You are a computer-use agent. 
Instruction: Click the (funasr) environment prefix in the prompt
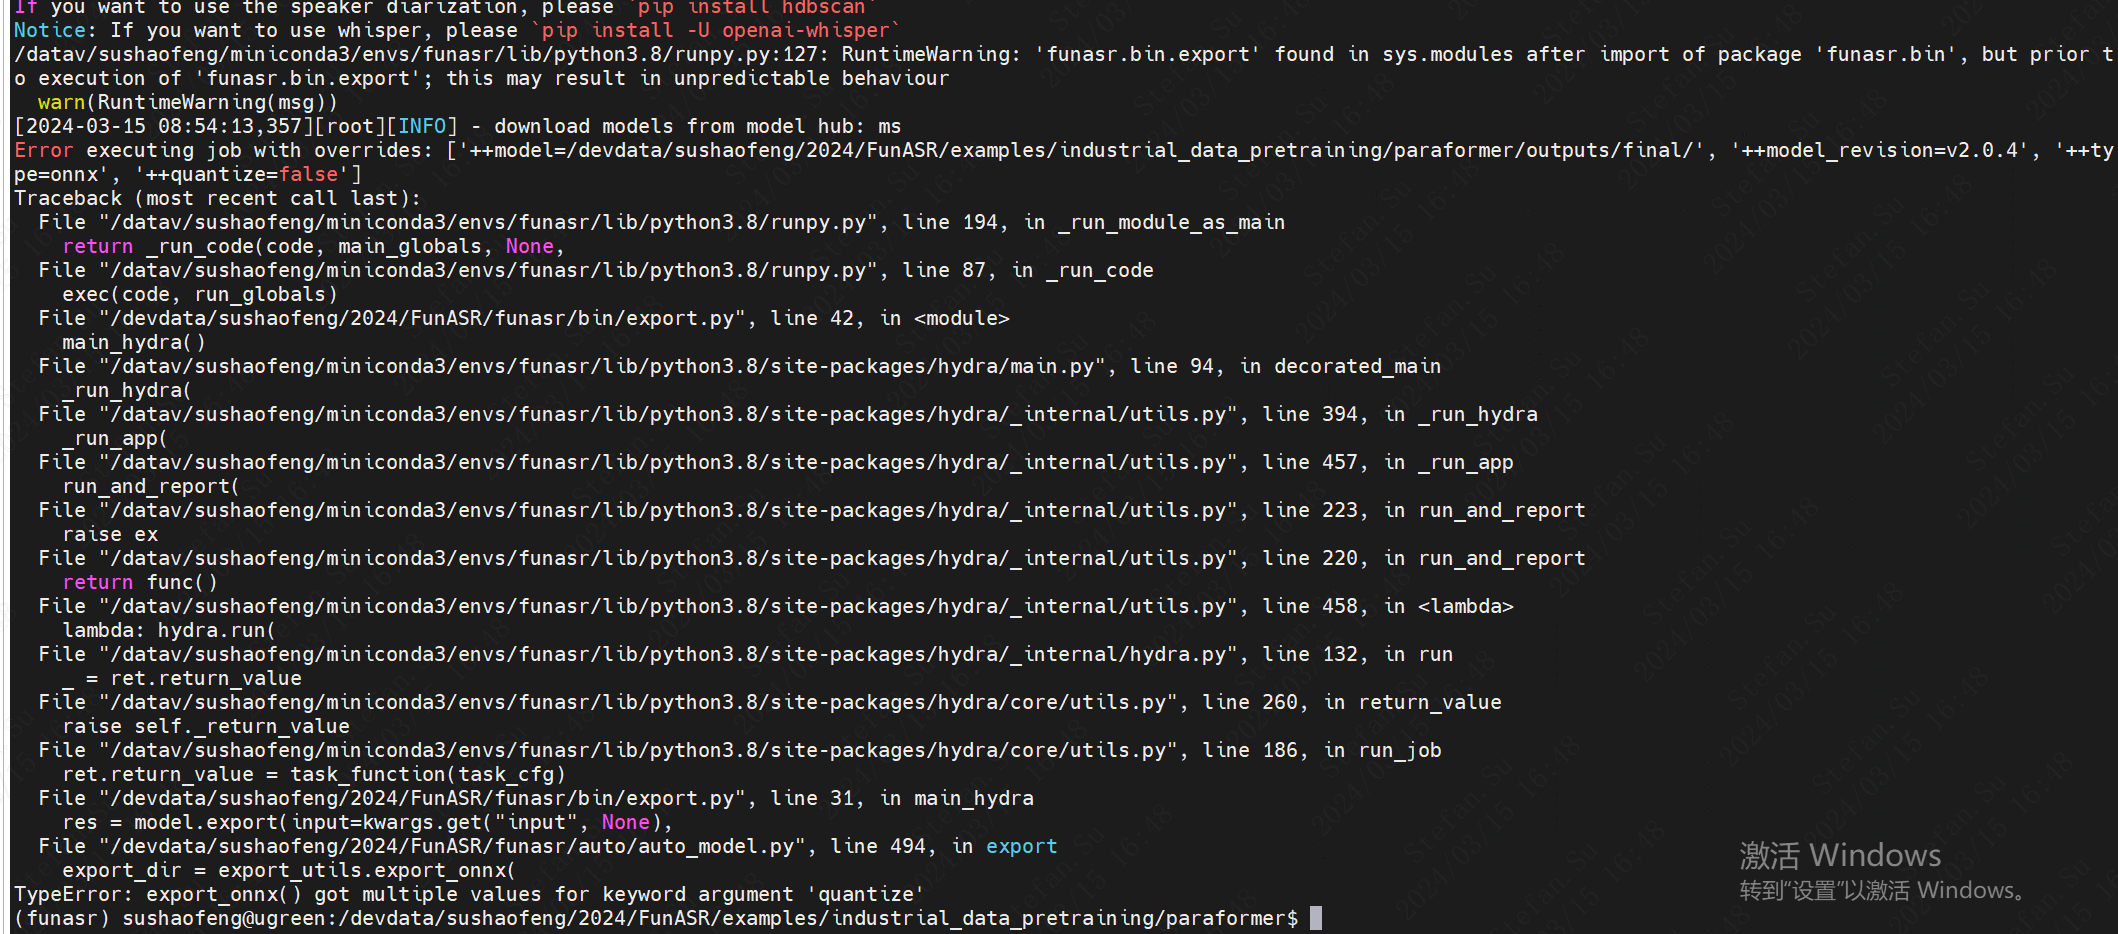point(61,918)
